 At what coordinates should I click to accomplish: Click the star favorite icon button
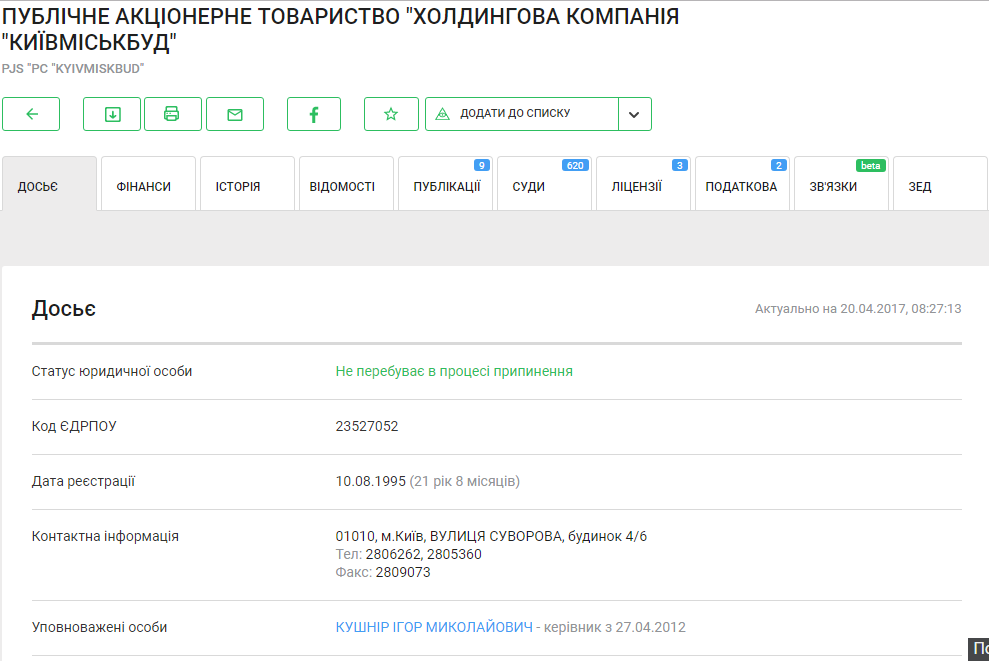click(391, 114)
